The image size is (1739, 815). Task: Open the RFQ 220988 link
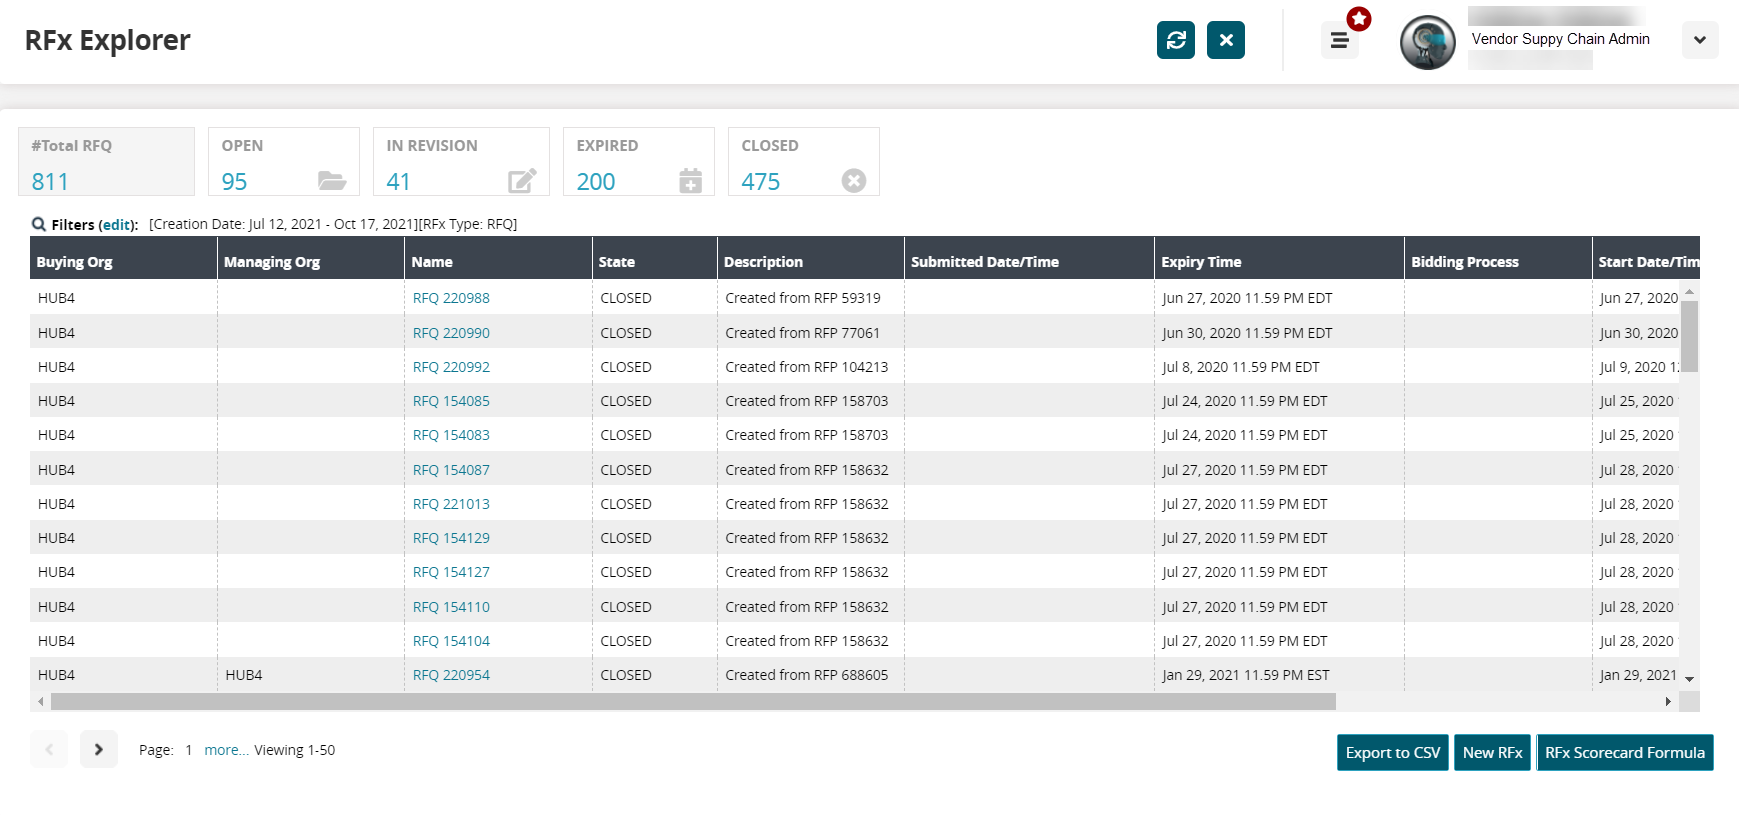tap(451, 298)
